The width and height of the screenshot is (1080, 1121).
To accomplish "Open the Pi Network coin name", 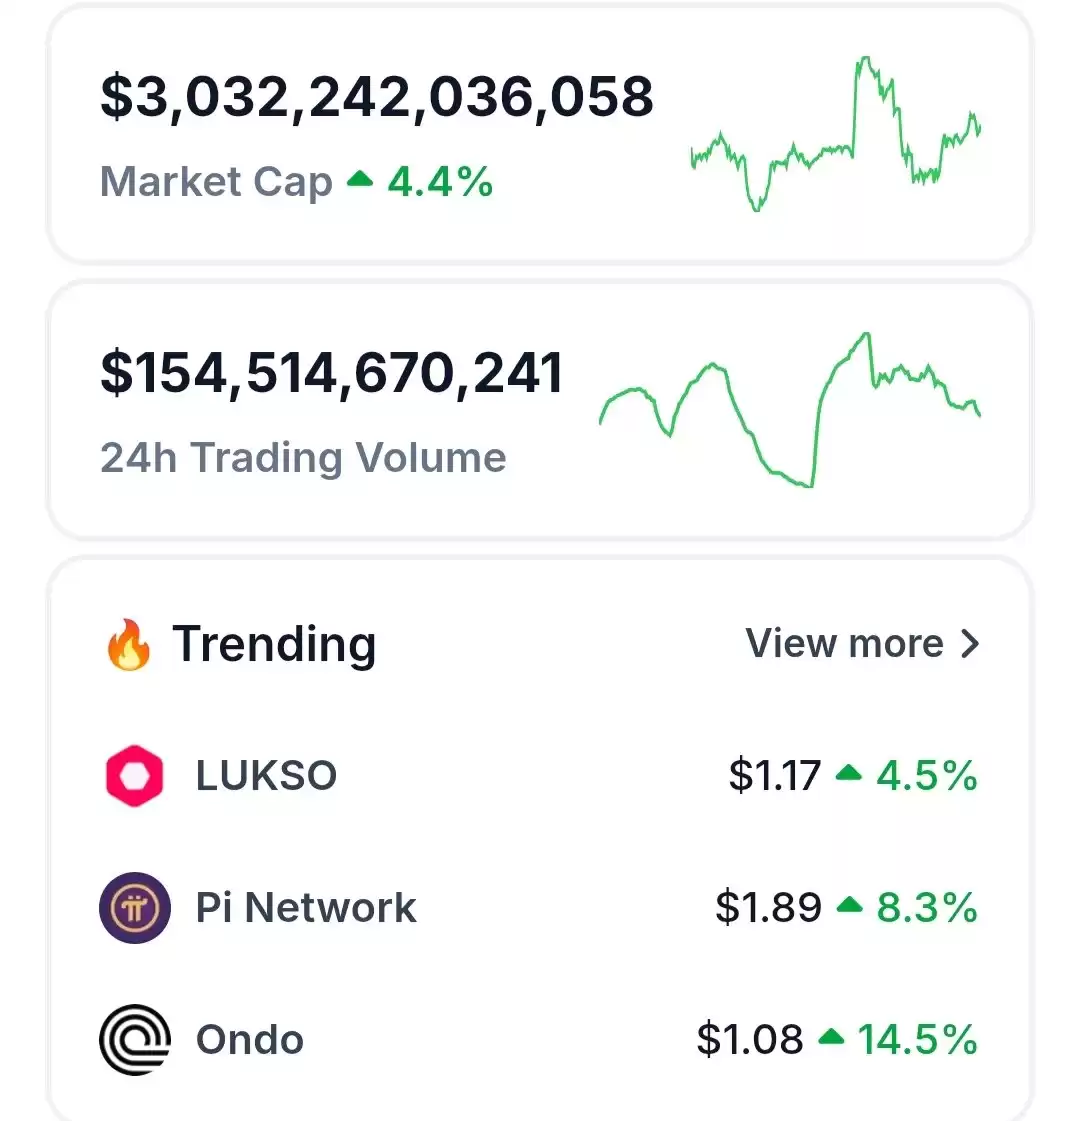I will click(x=306, y=908).
